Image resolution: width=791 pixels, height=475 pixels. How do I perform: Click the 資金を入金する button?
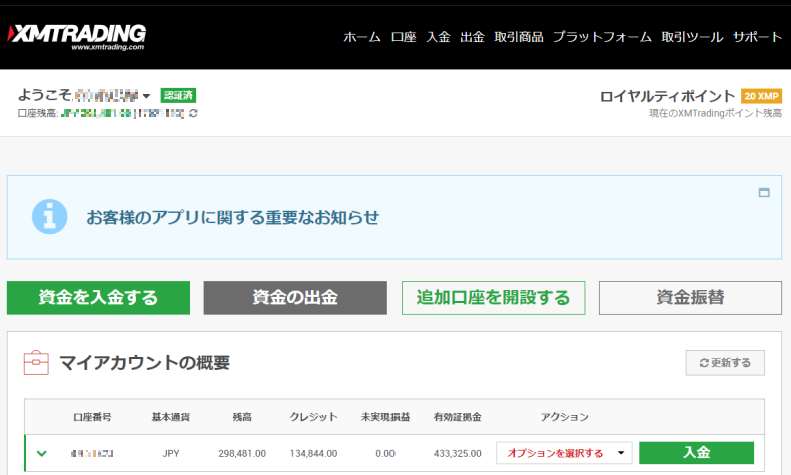point(98,298)
